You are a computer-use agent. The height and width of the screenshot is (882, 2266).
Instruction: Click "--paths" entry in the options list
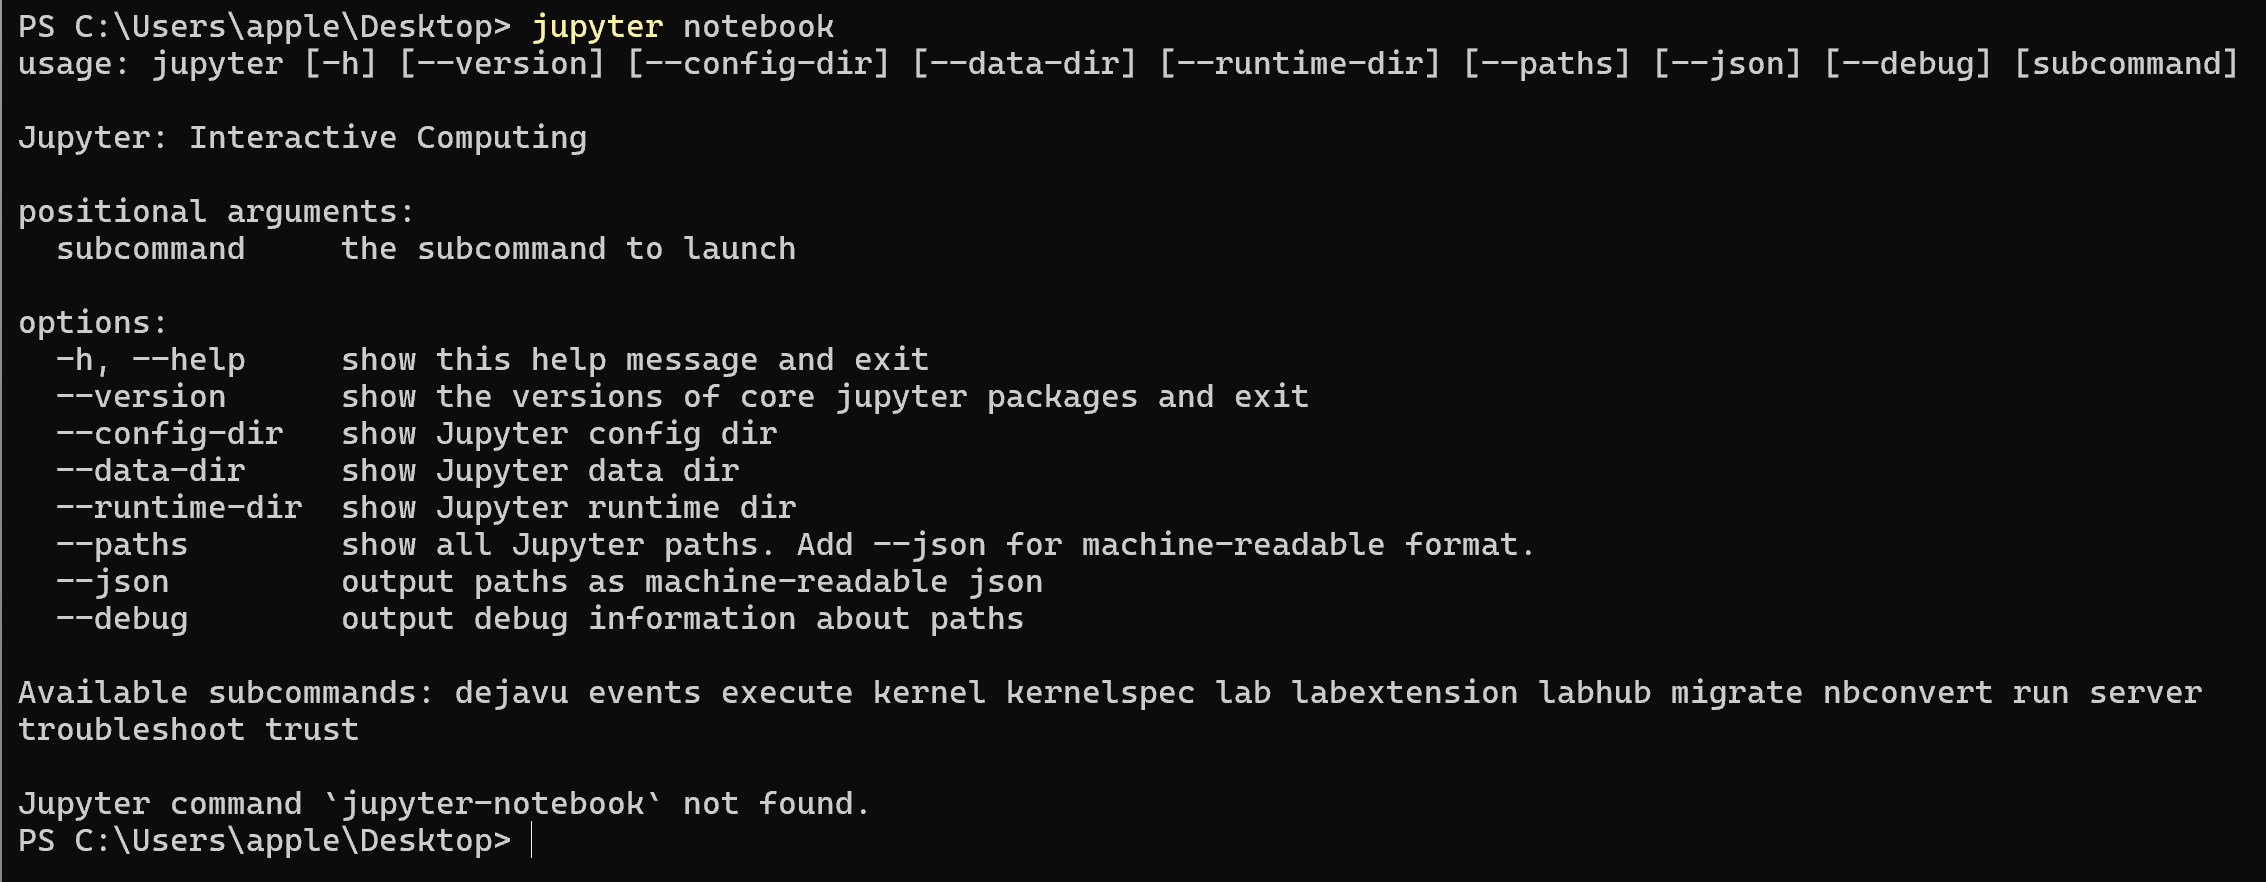(122, 545)
